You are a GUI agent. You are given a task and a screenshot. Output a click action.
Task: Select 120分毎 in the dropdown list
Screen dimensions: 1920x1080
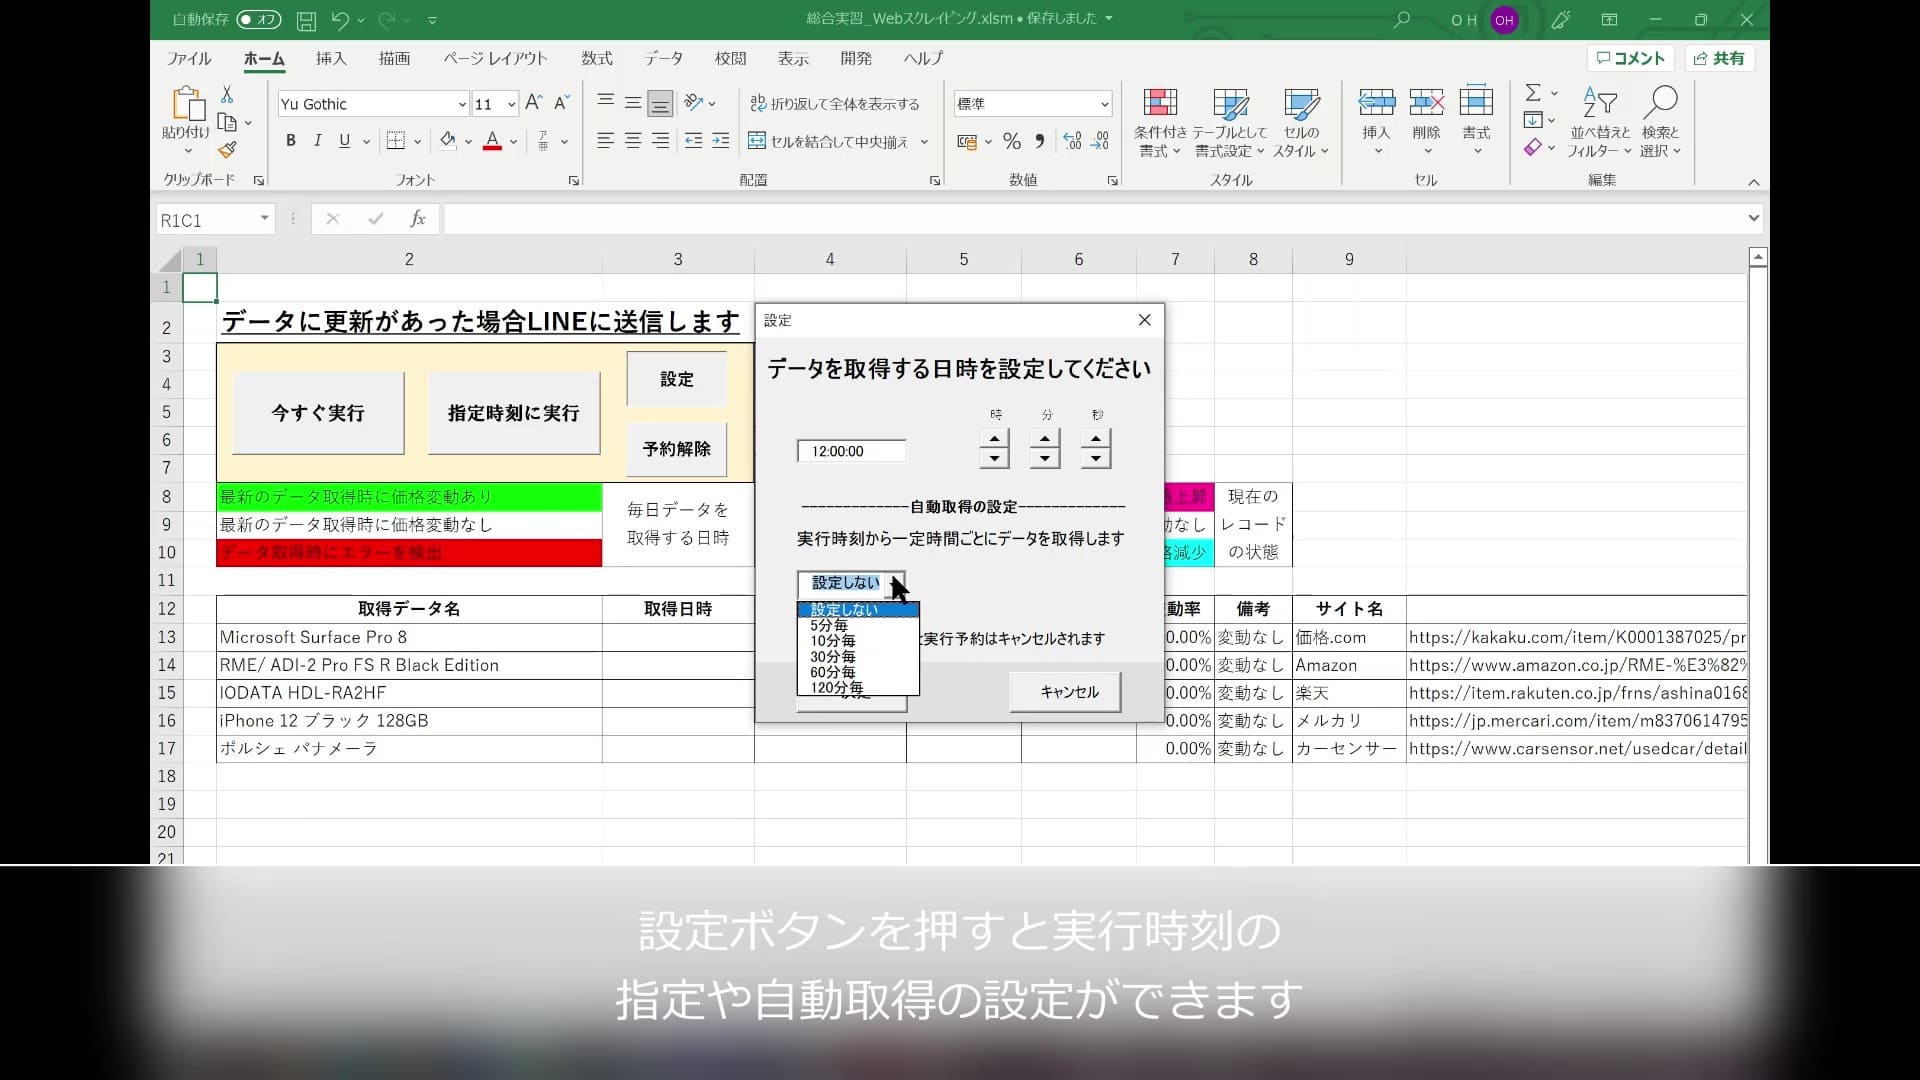[857, 688]
